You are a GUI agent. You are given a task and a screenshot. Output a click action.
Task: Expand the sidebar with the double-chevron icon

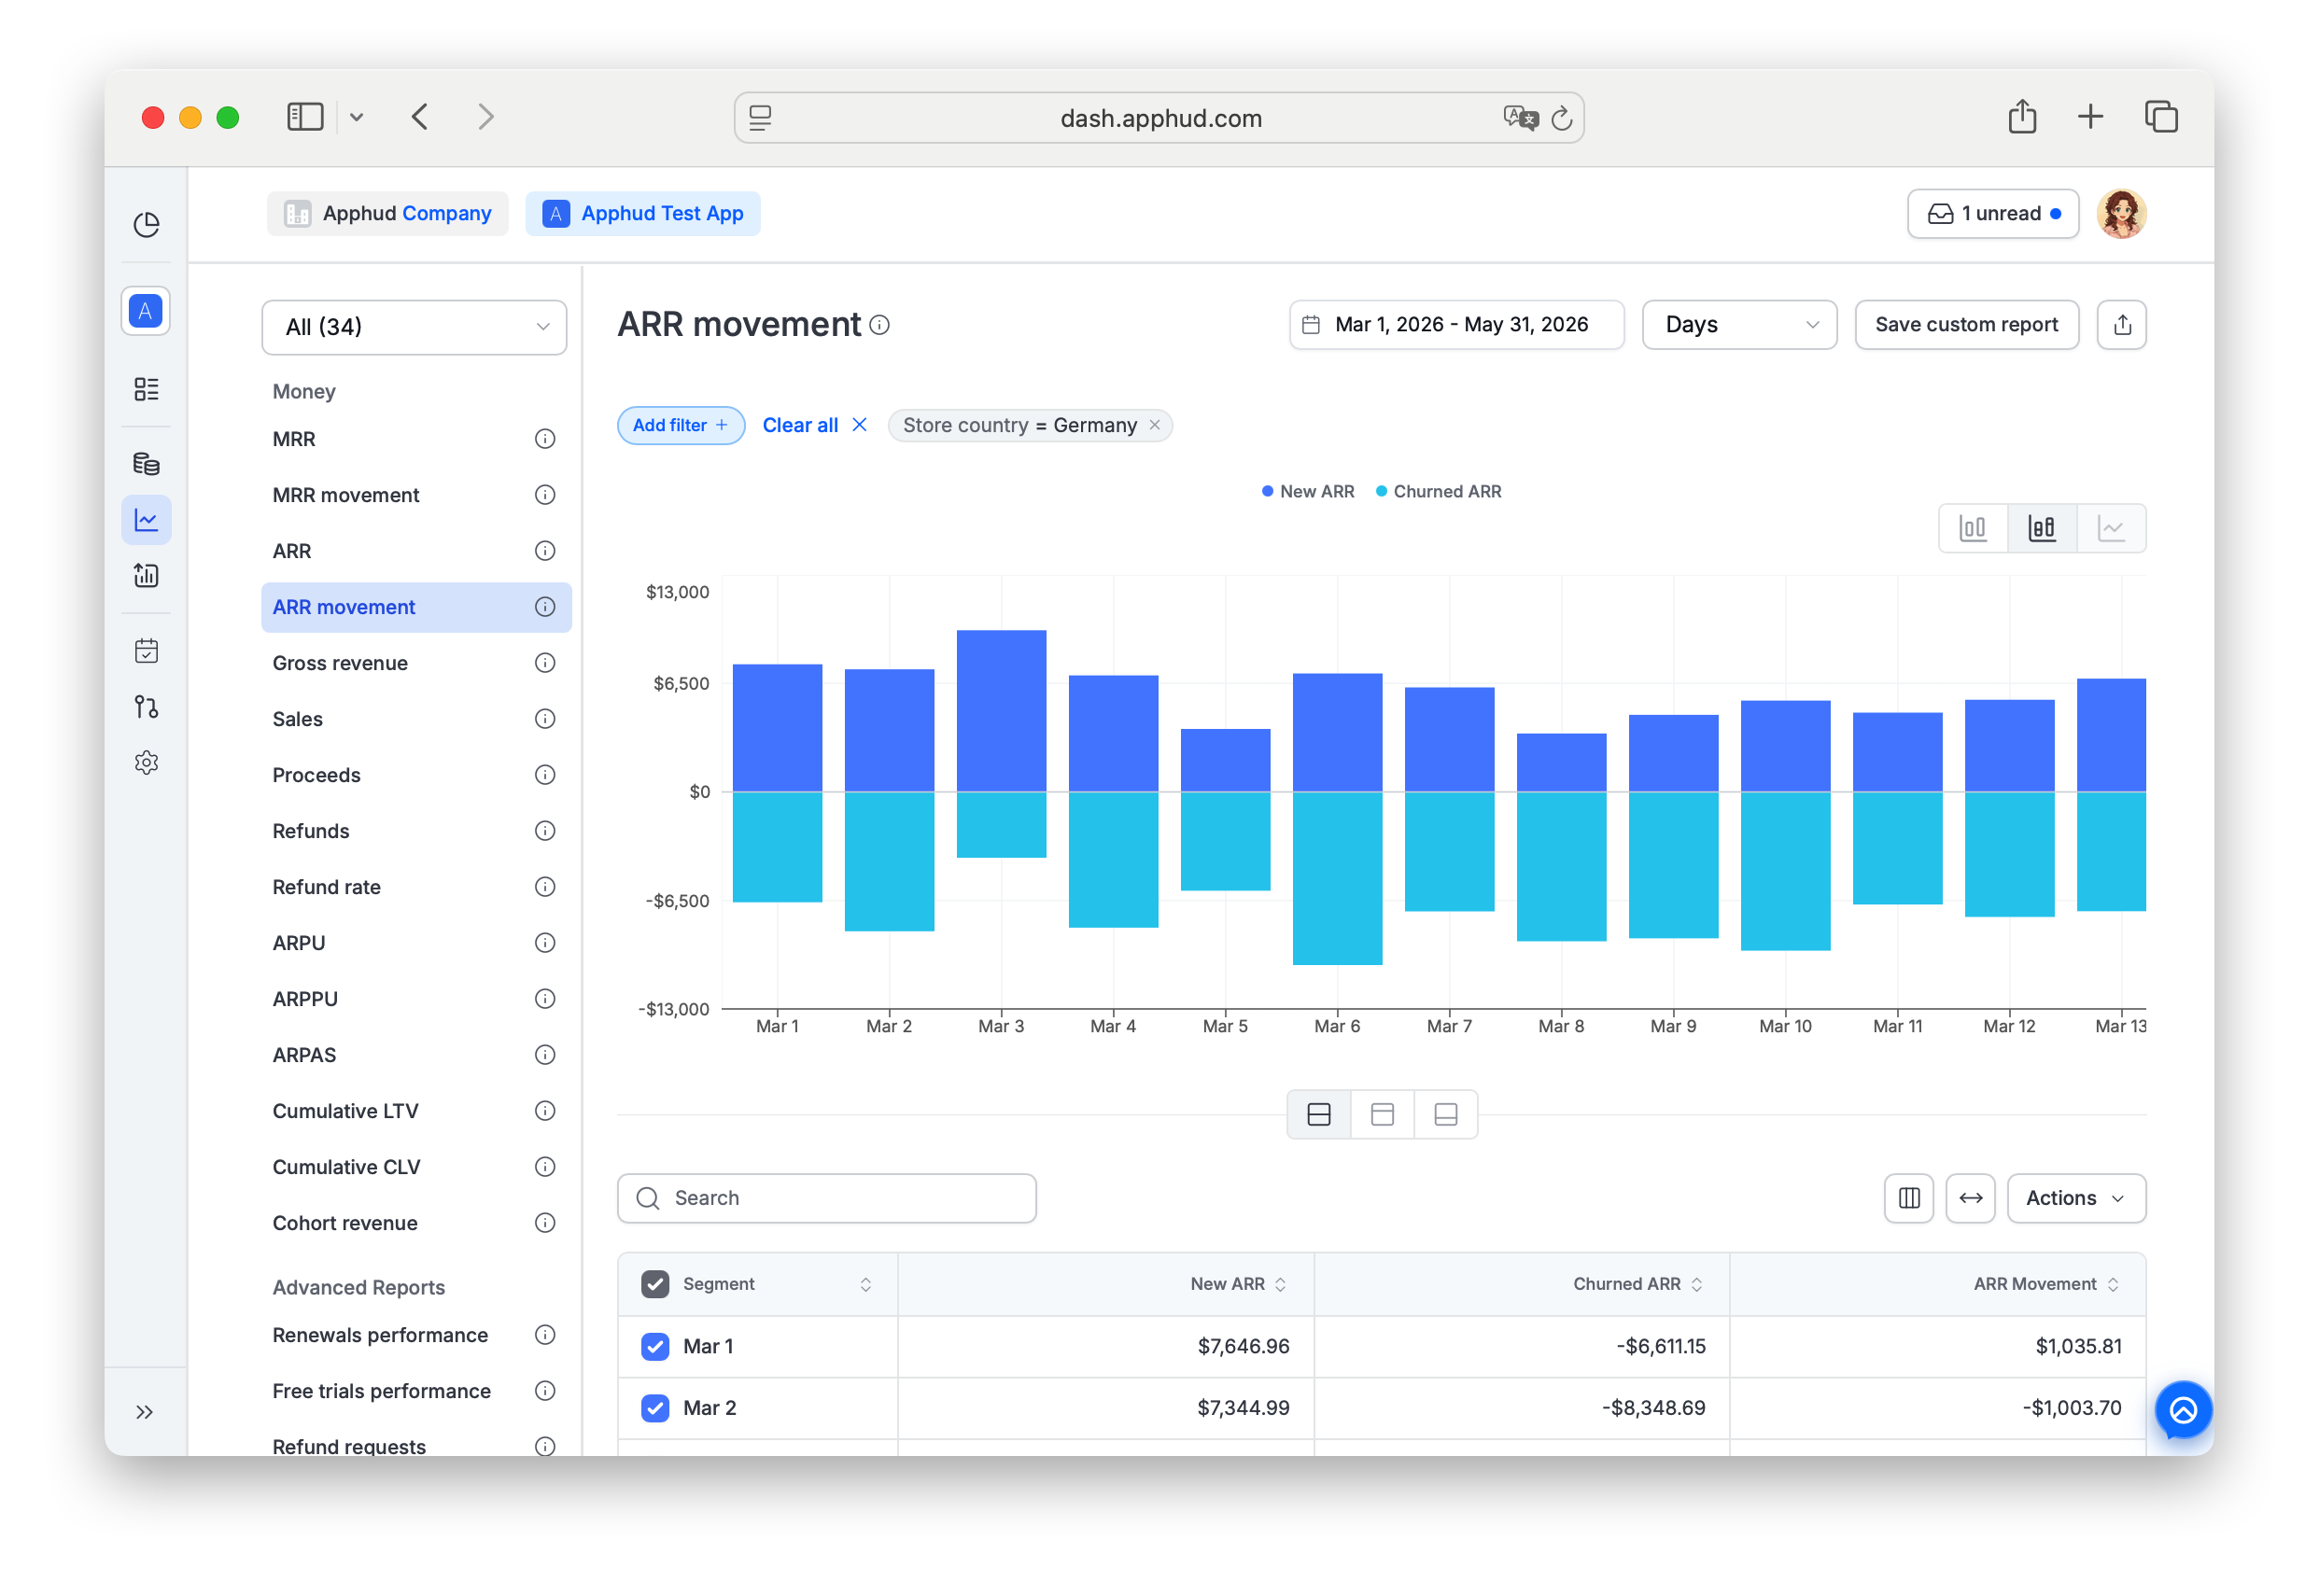[145, 1412]
